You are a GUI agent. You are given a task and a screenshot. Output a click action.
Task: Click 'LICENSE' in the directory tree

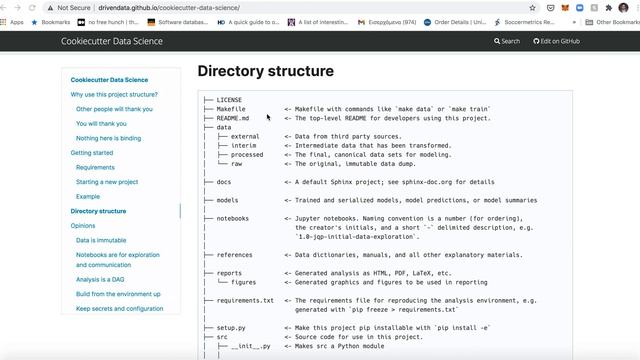click(229, 100)
